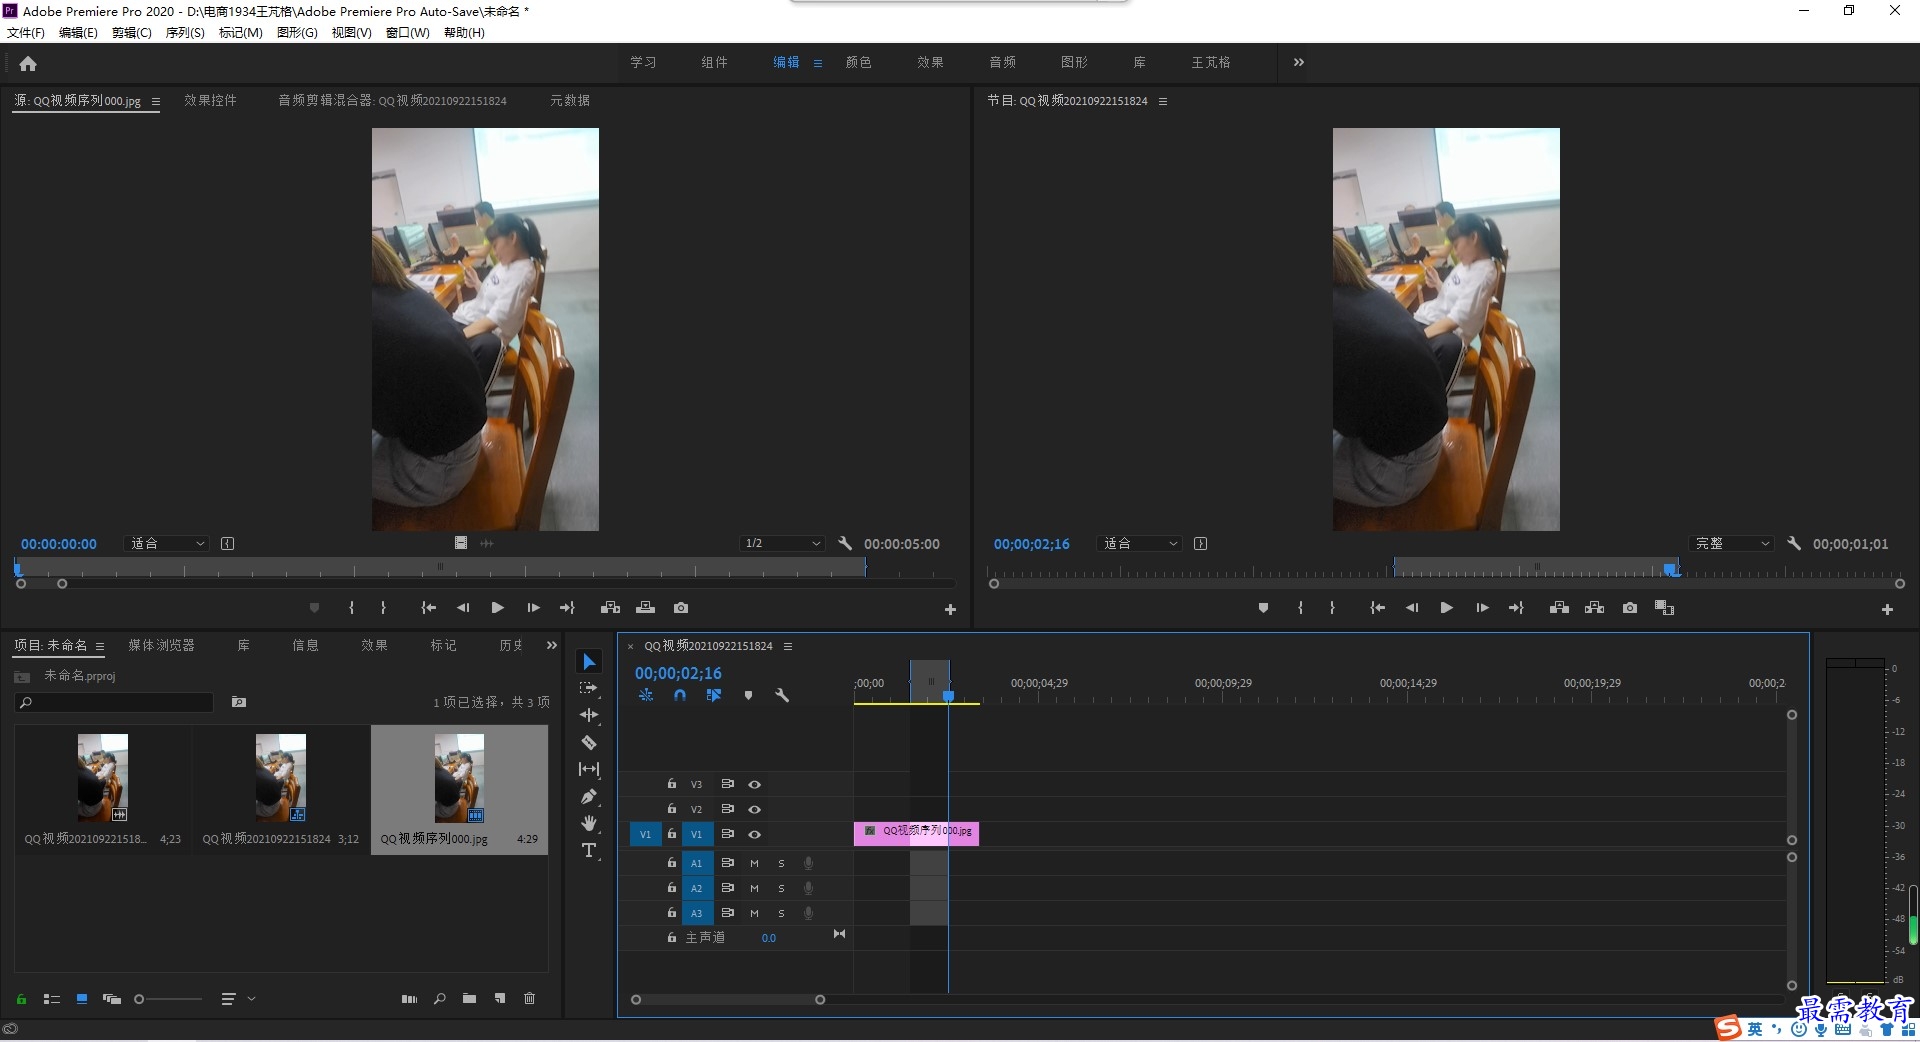Step back one frame in Program monitor

click(x=1412, y=608)
